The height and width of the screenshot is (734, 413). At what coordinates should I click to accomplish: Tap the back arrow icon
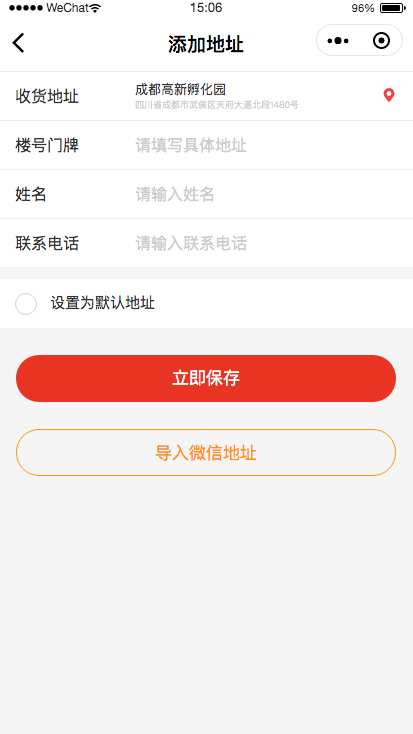18,43
